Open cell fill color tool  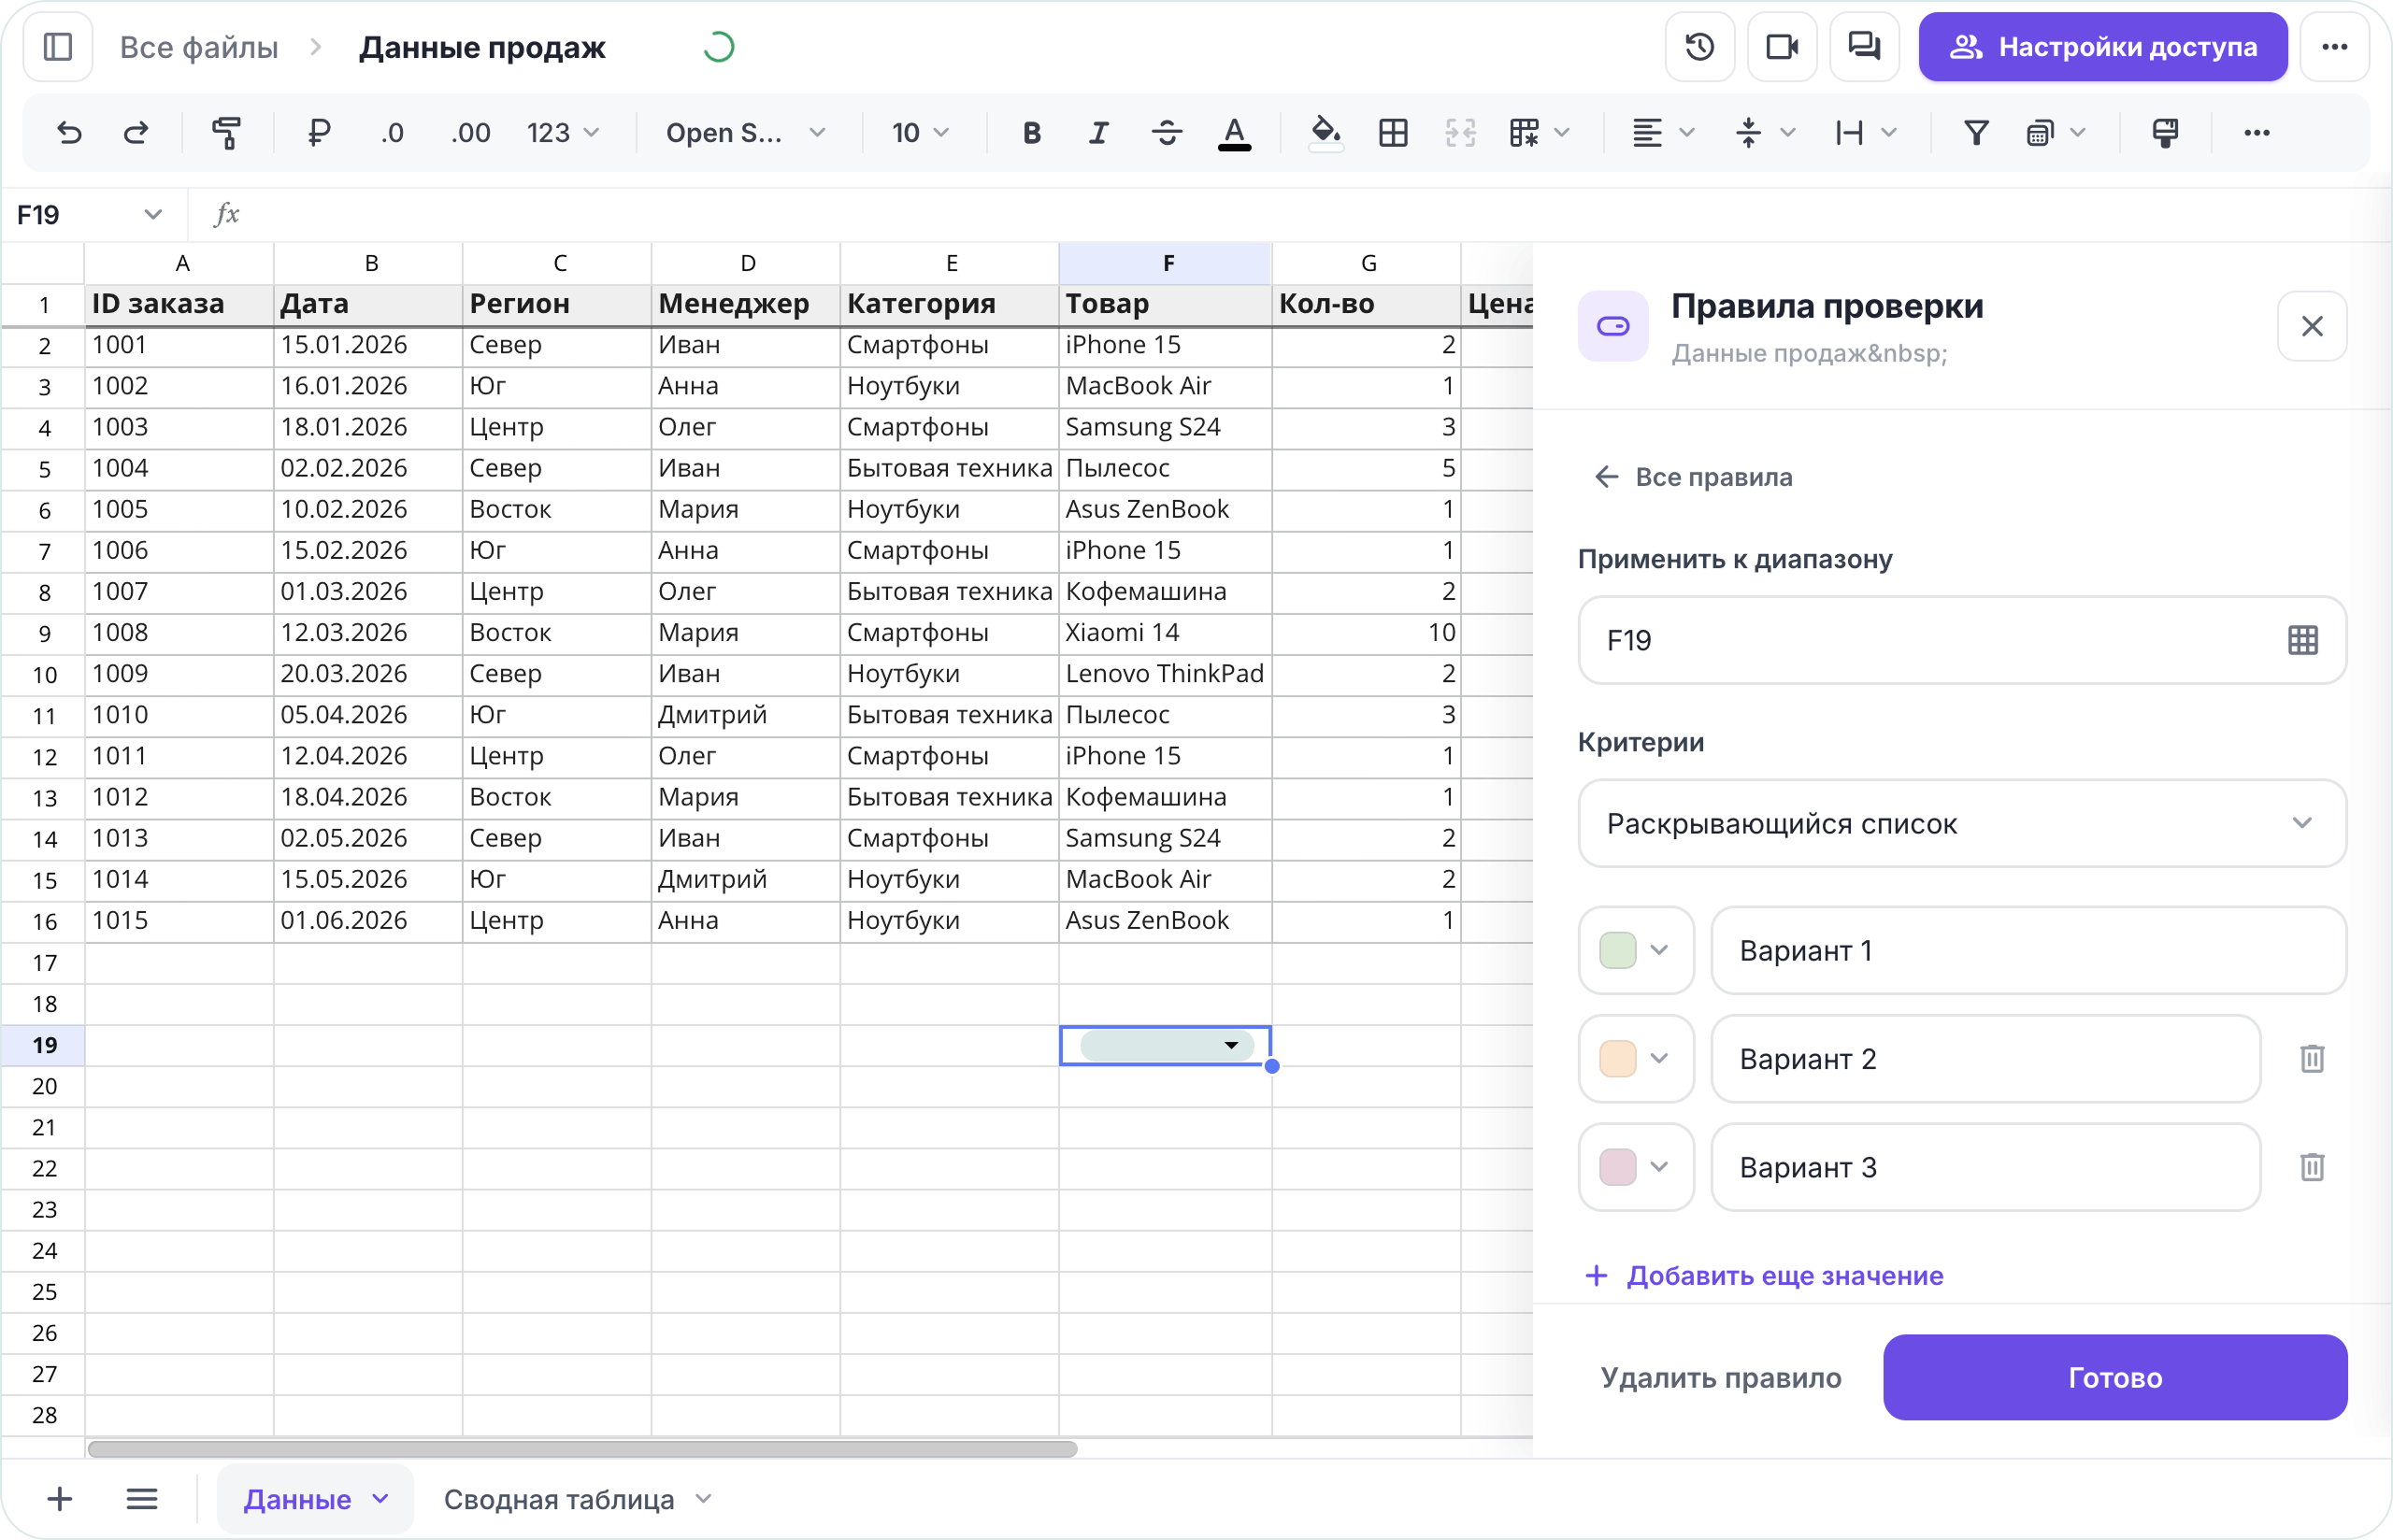(1326, 133)
